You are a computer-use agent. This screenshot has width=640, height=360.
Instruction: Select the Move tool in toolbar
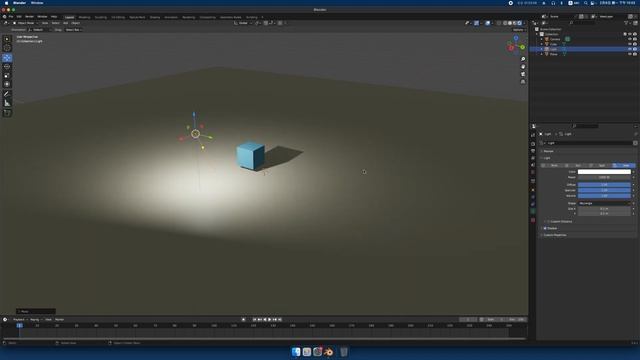point(7,58)
